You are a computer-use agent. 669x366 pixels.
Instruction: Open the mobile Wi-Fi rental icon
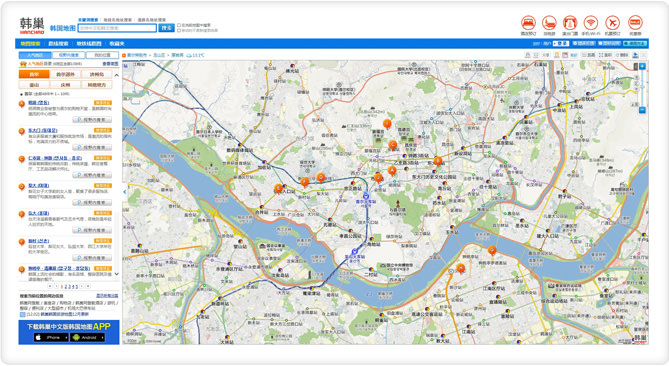(591, 23)
